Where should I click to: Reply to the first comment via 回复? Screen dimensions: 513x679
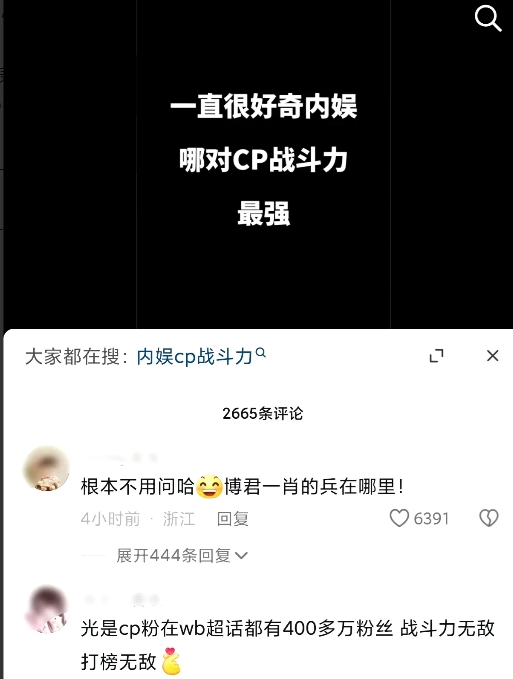tap(232, 519)
